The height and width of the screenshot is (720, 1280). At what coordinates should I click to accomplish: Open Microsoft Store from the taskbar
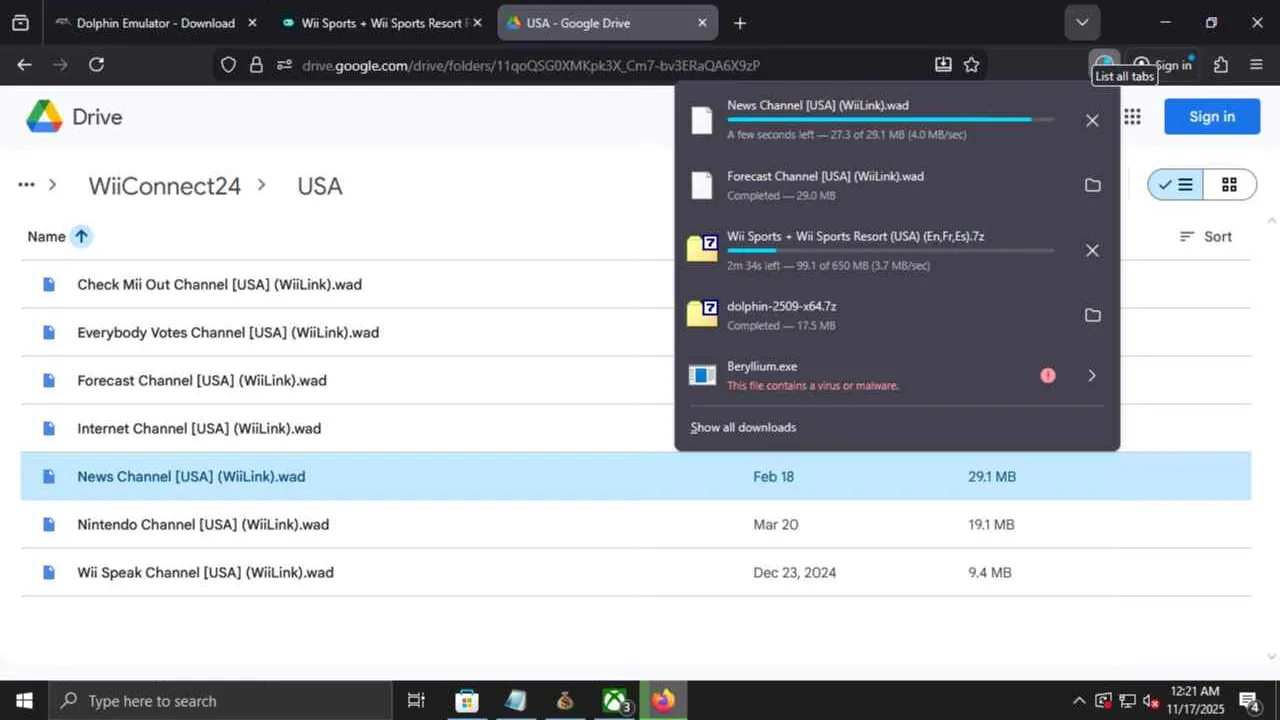467,701
